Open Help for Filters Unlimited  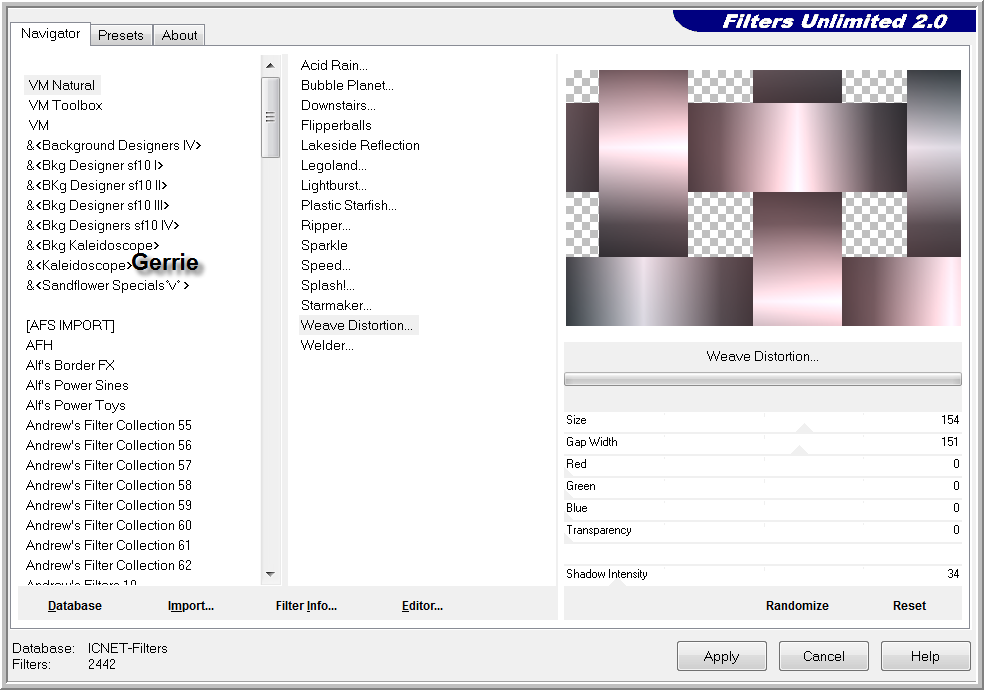tap(925, 657)
